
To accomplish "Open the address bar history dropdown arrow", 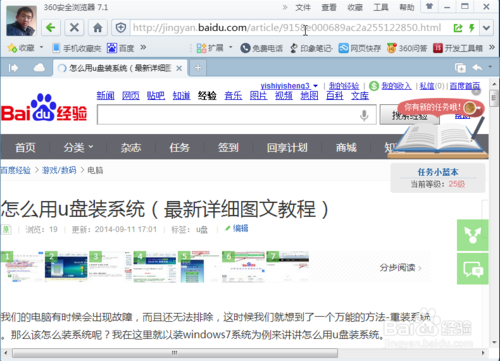I will tap(486, 28).
